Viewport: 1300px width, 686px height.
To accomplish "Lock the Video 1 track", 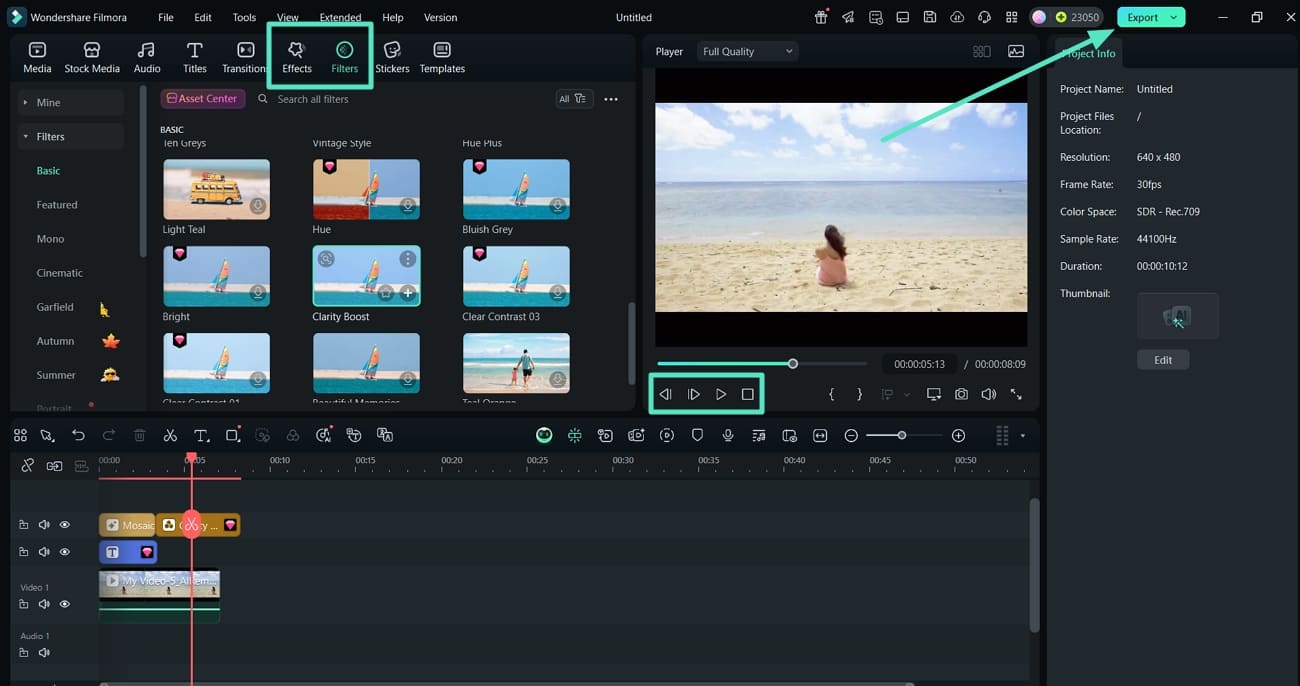I will (24, 604).
